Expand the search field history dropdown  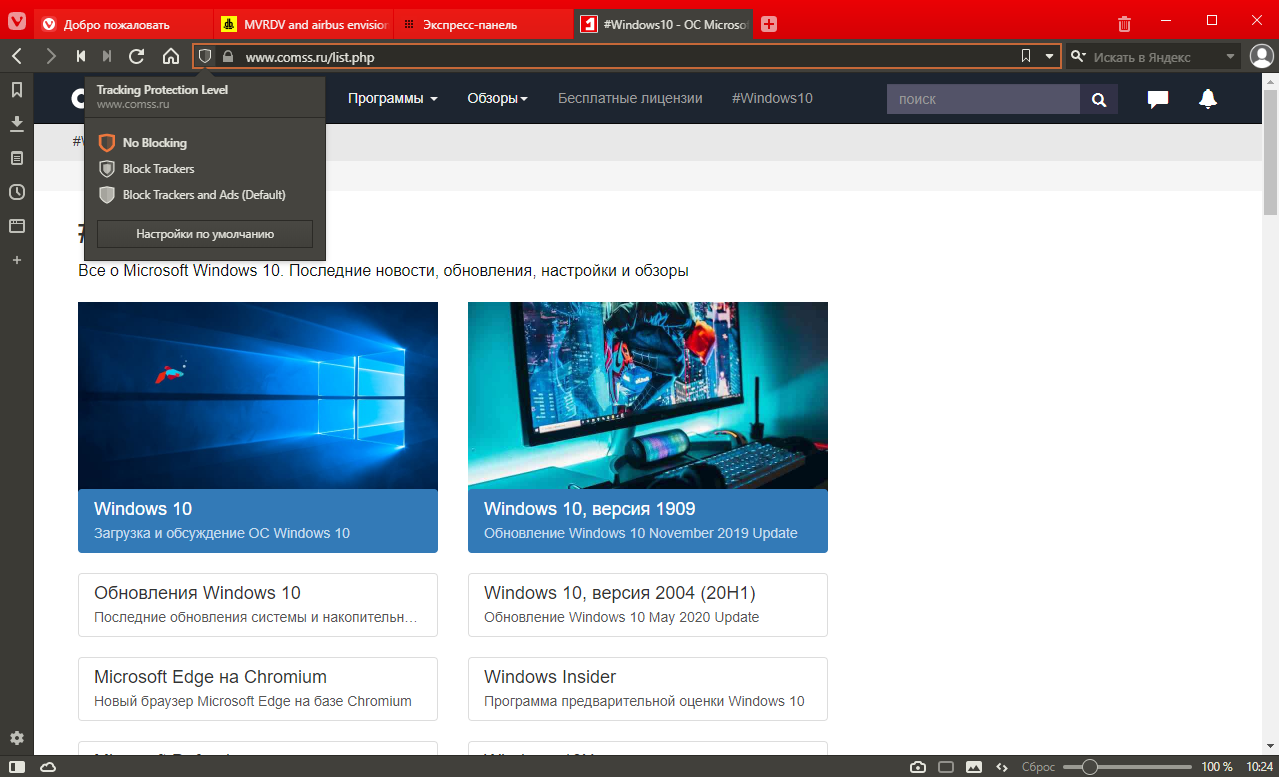(1230, 57)
